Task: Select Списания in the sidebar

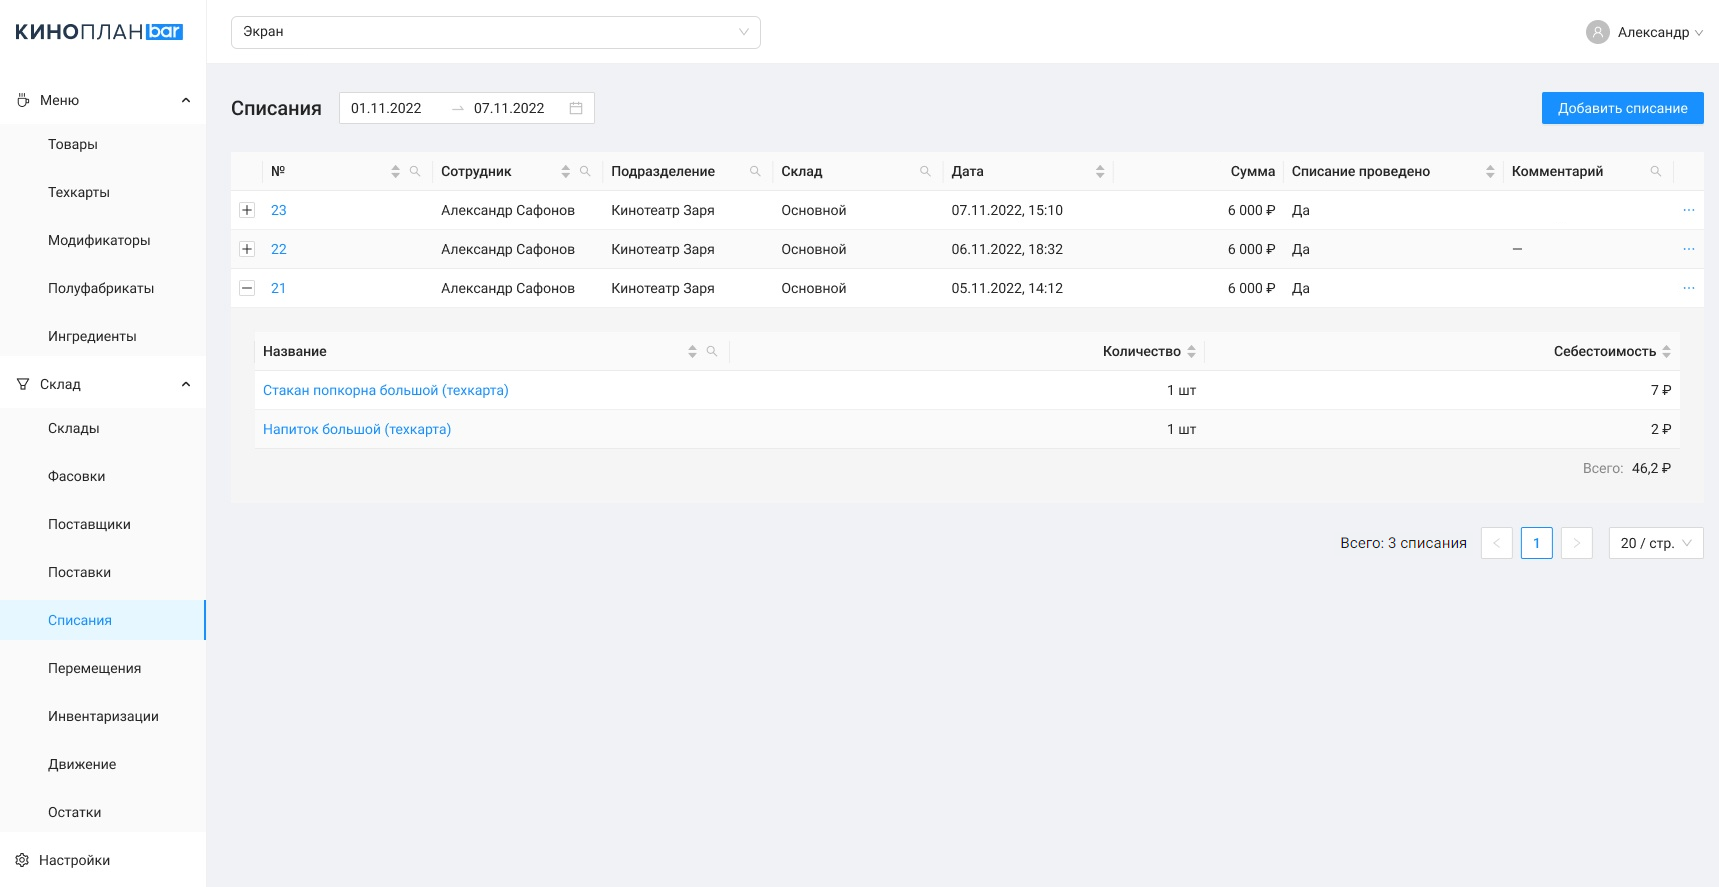Action: click(x=103, y=620)
